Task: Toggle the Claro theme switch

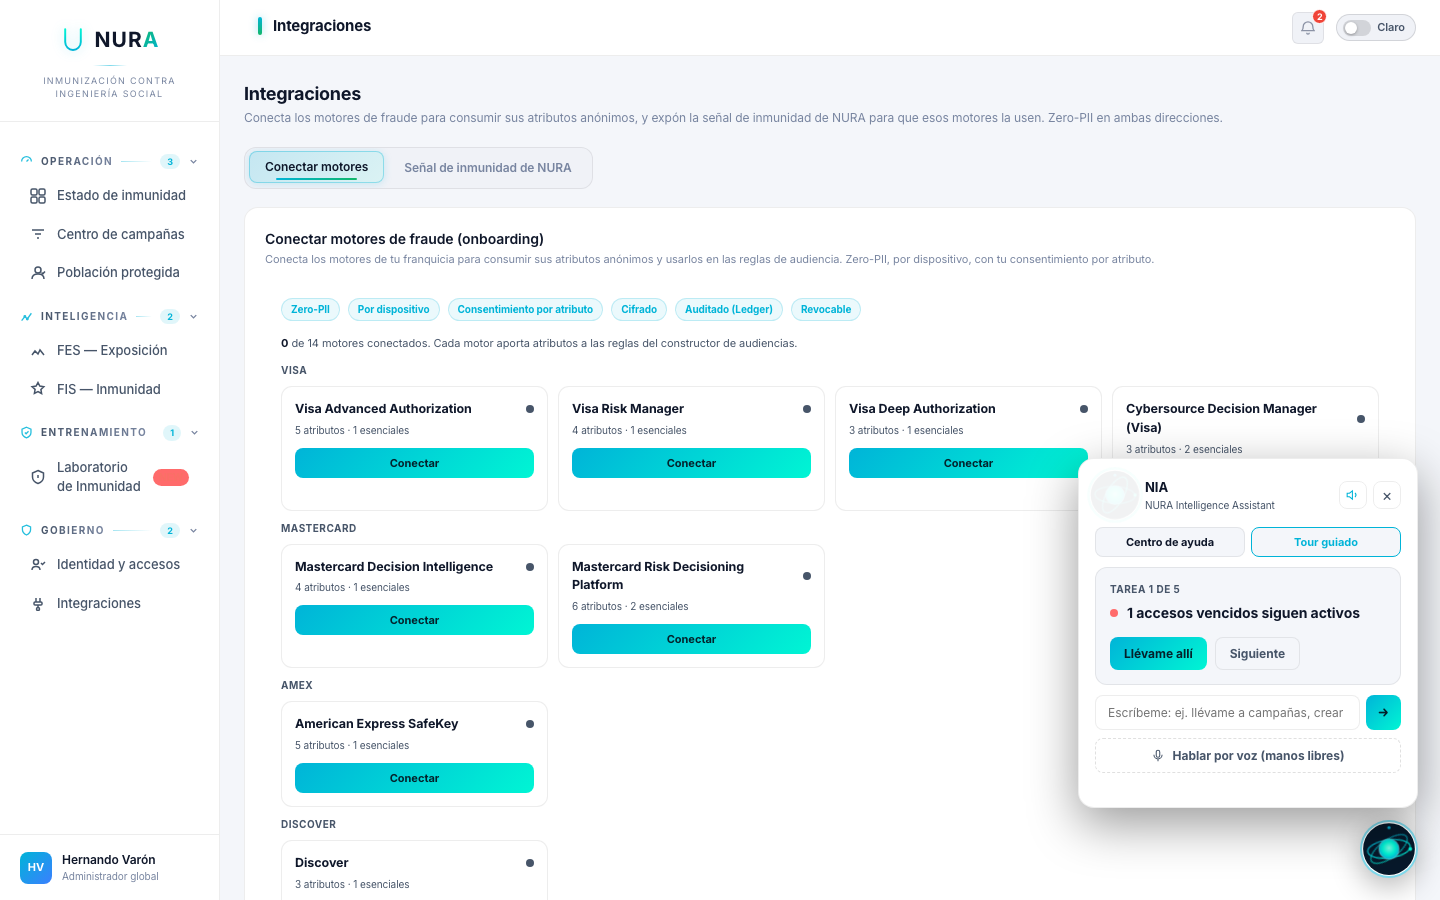Action: [1357, 28]
